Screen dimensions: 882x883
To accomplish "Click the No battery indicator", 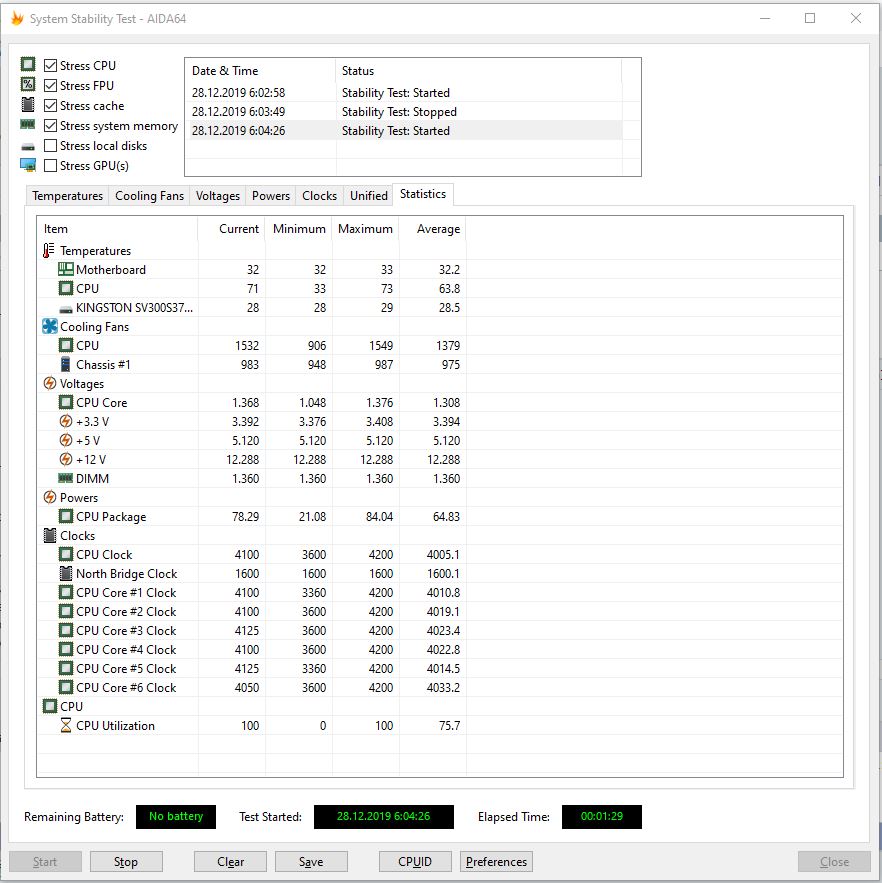I will coord(176,817).
